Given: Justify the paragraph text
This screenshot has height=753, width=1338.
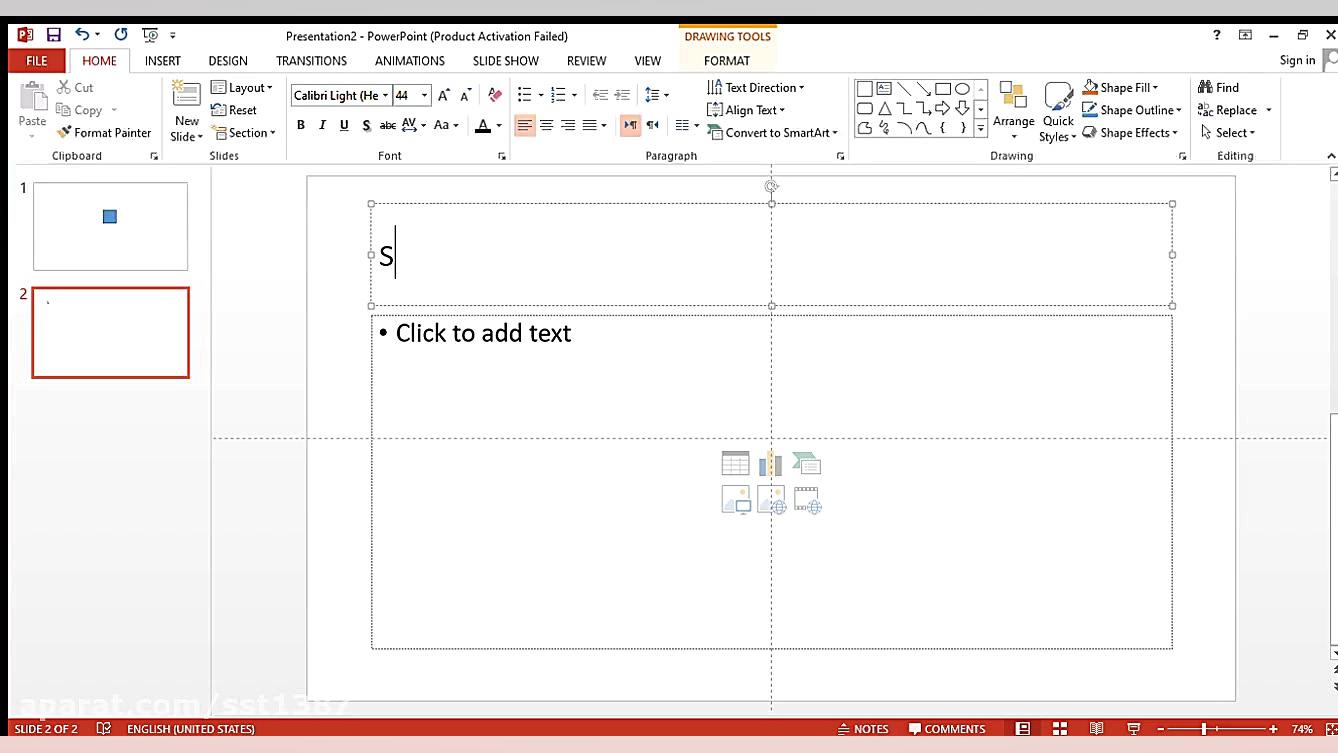Looking at the screenshot, I should [590, 125].
